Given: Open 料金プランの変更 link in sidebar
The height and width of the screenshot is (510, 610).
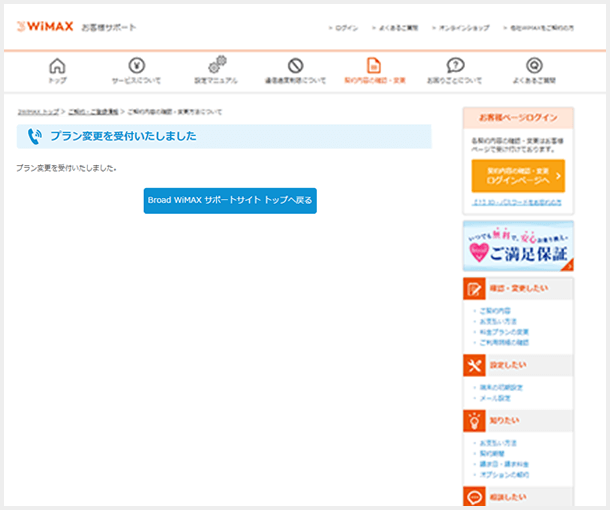Looking at the screenshot, I should pyautogui.click(x=504, y=331).
